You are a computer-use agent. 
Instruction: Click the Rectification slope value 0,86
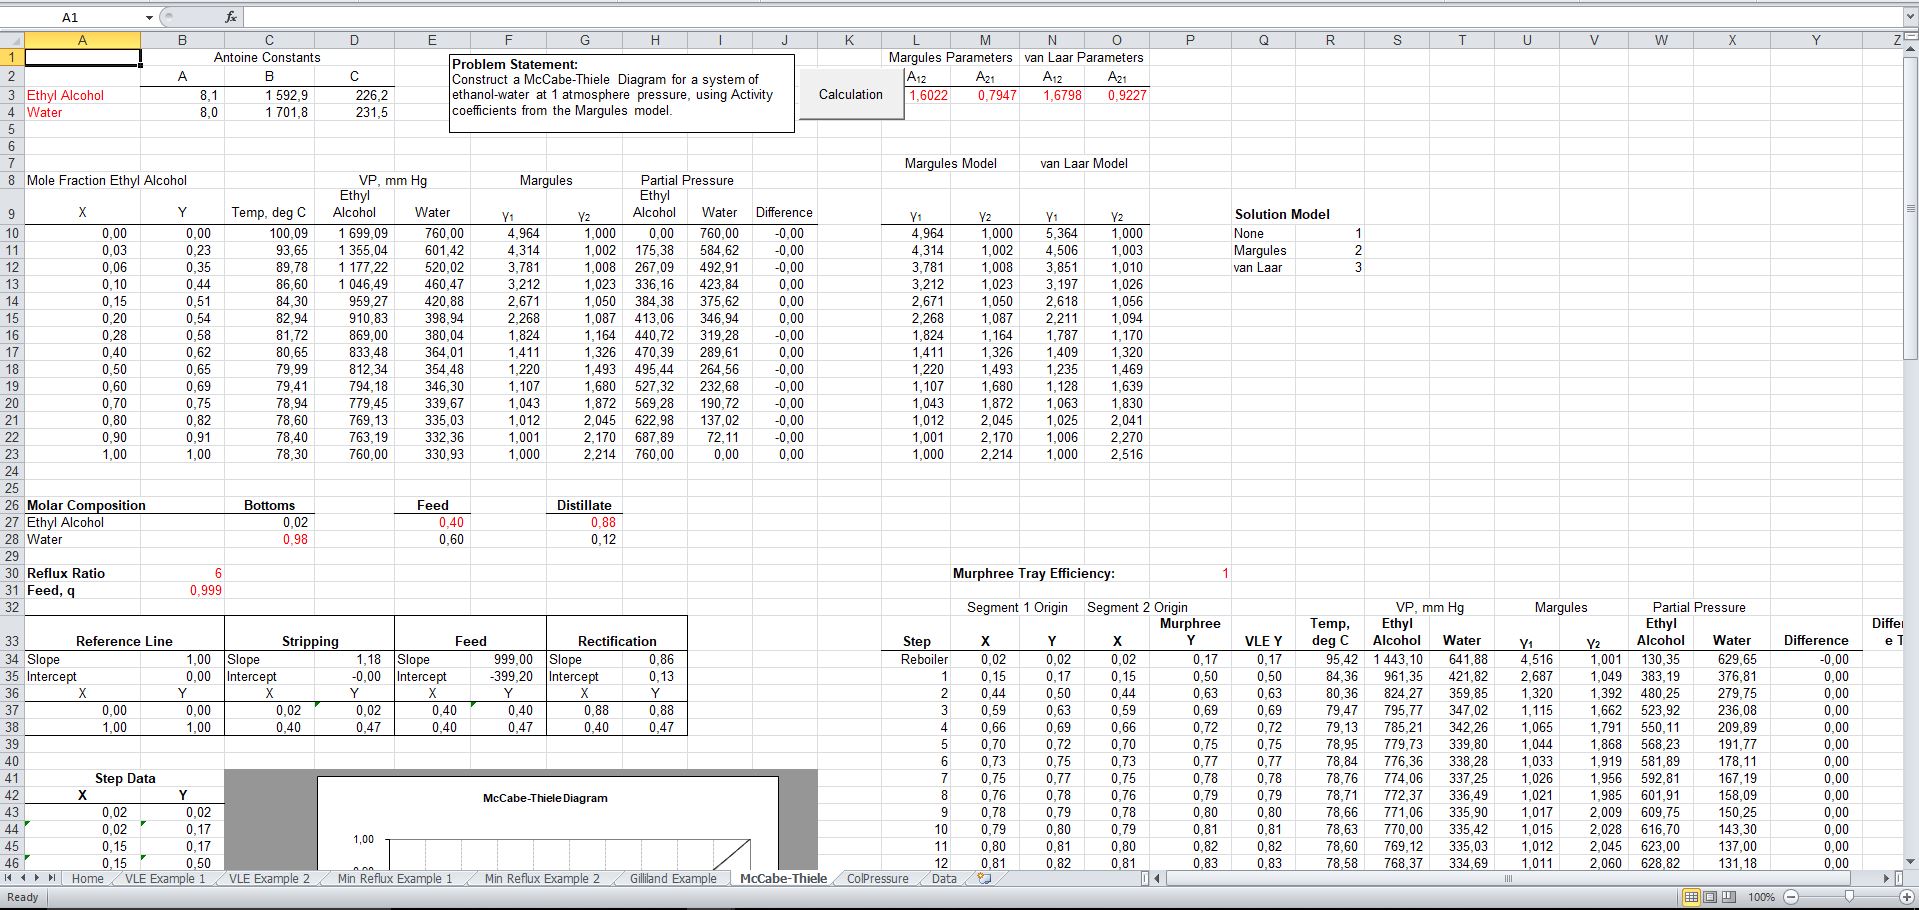(x=661, y=659)
